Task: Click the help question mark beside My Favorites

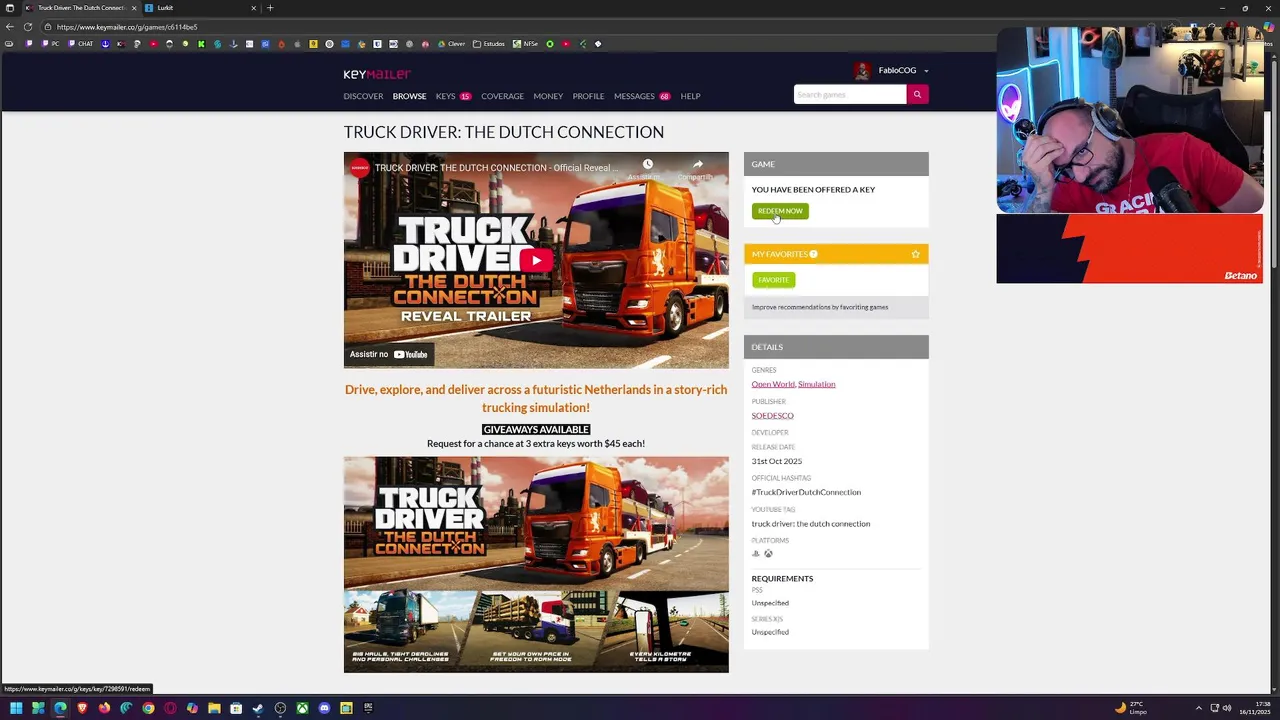Action: pyautogui.click(x=813, y=254)
